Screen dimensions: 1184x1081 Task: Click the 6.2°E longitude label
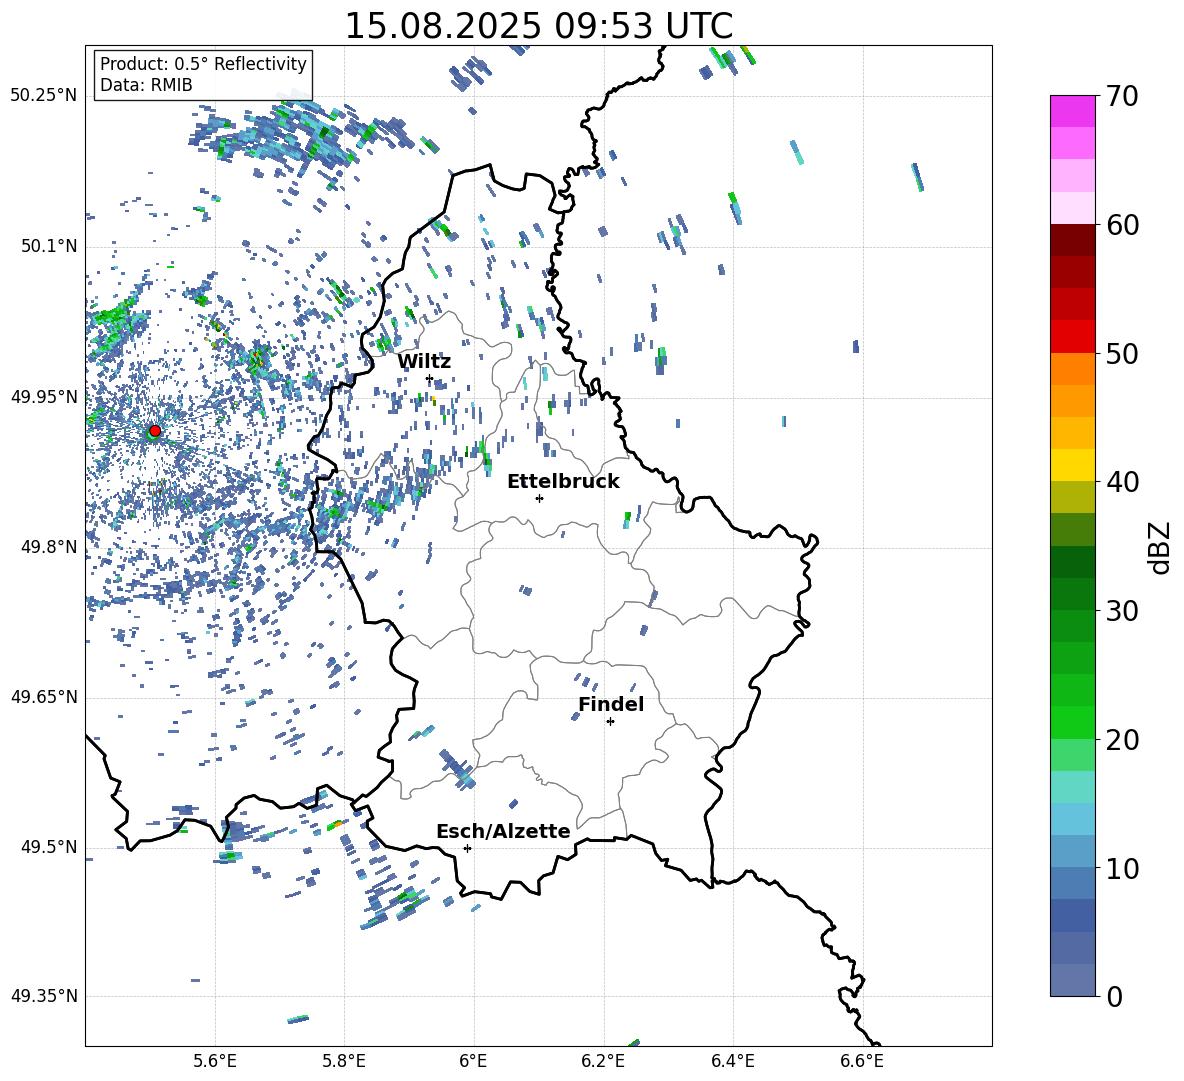point(603,1061)
